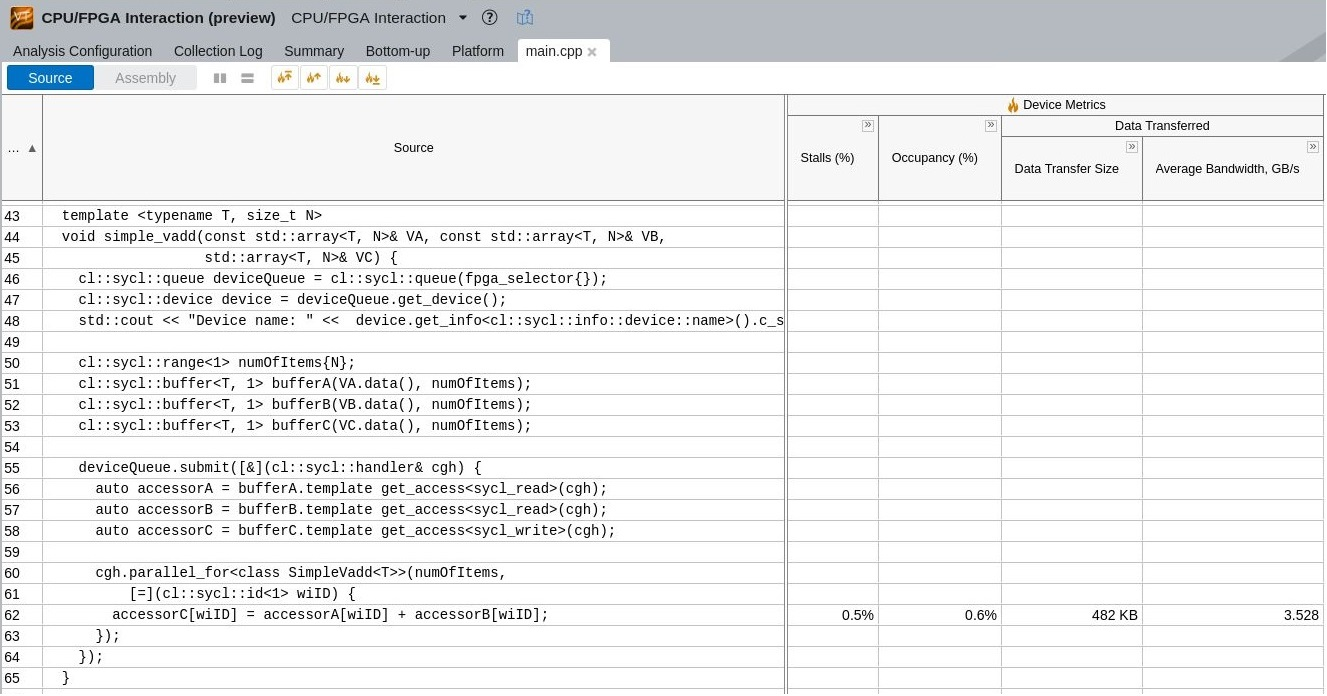Go to the next hotspot

click(343, 78)
